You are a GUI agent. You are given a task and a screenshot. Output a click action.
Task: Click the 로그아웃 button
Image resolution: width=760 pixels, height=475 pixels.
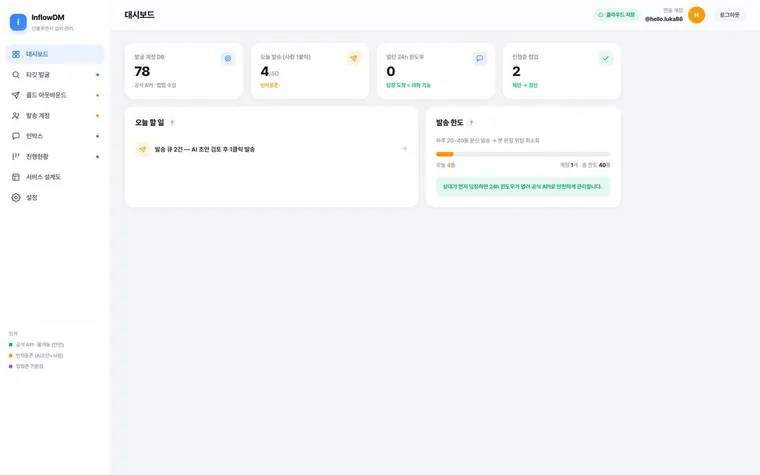[x=729, y=15]
